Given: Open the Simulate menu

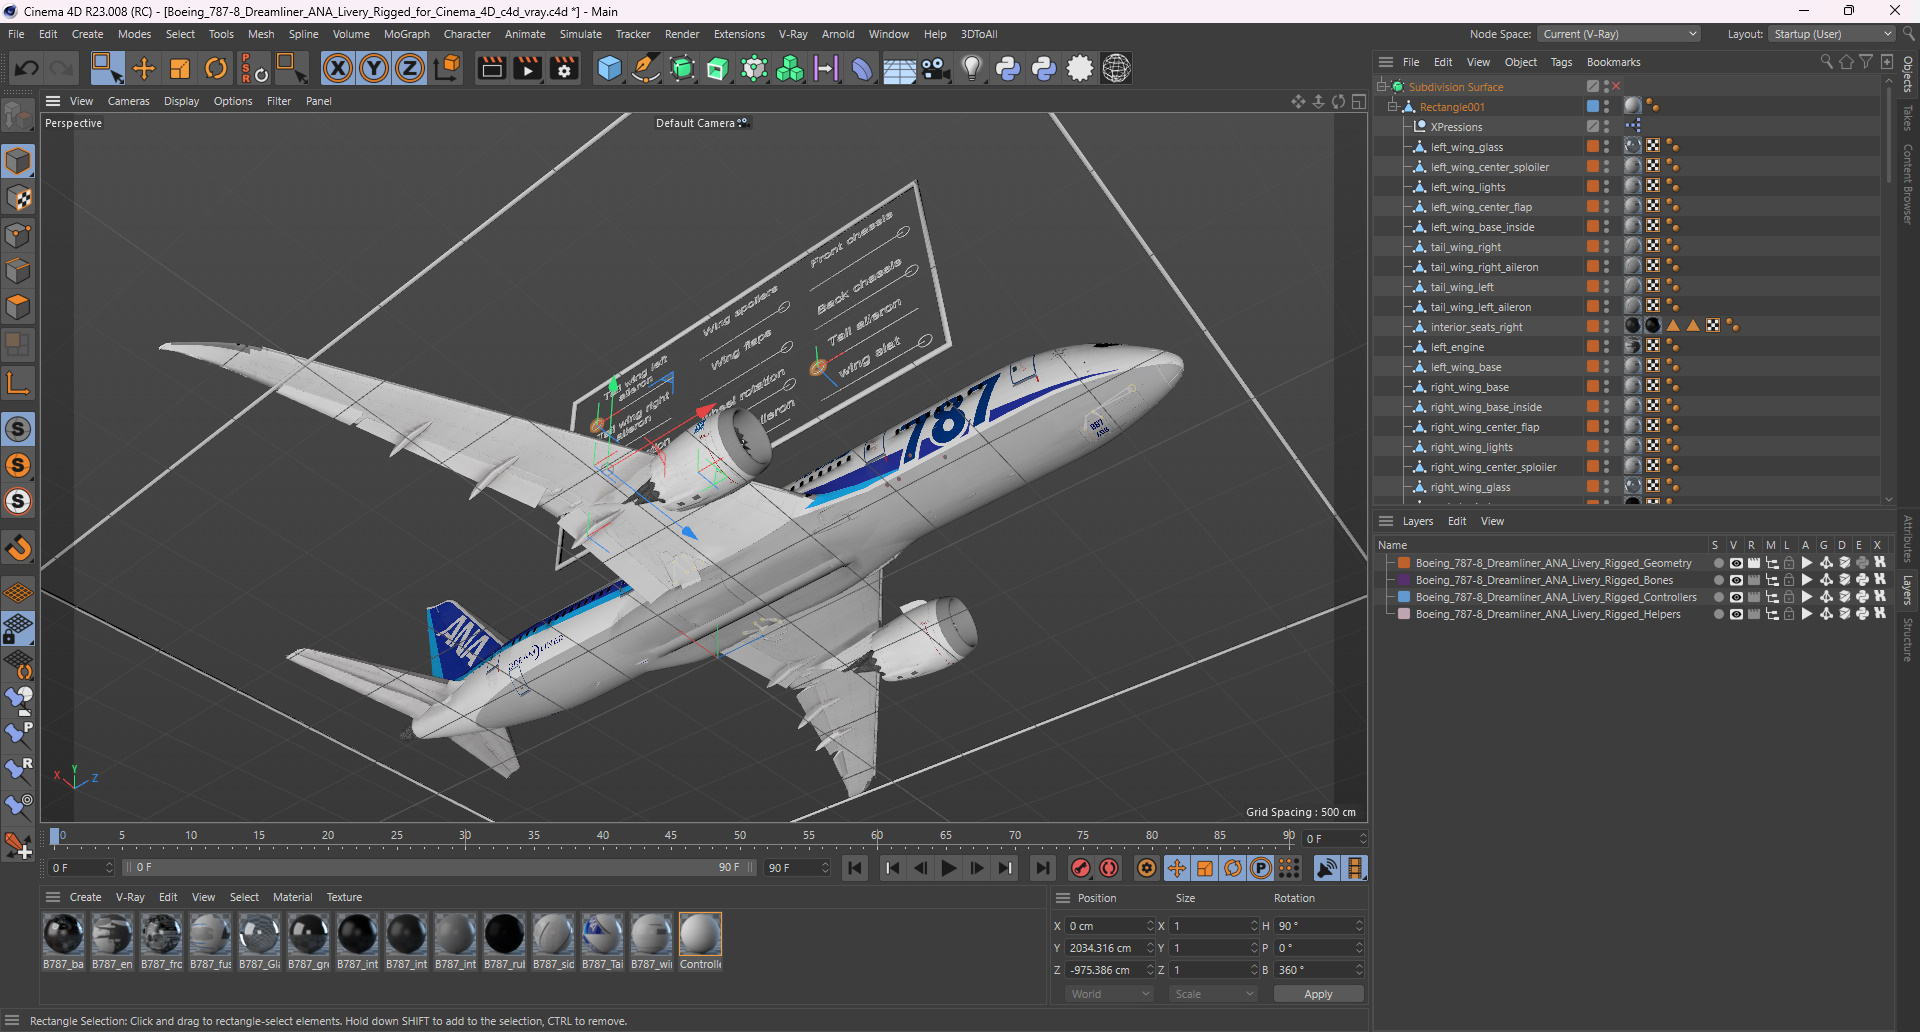Looking at the screenshot, I should pyautogui.click(x=580, y=34).
